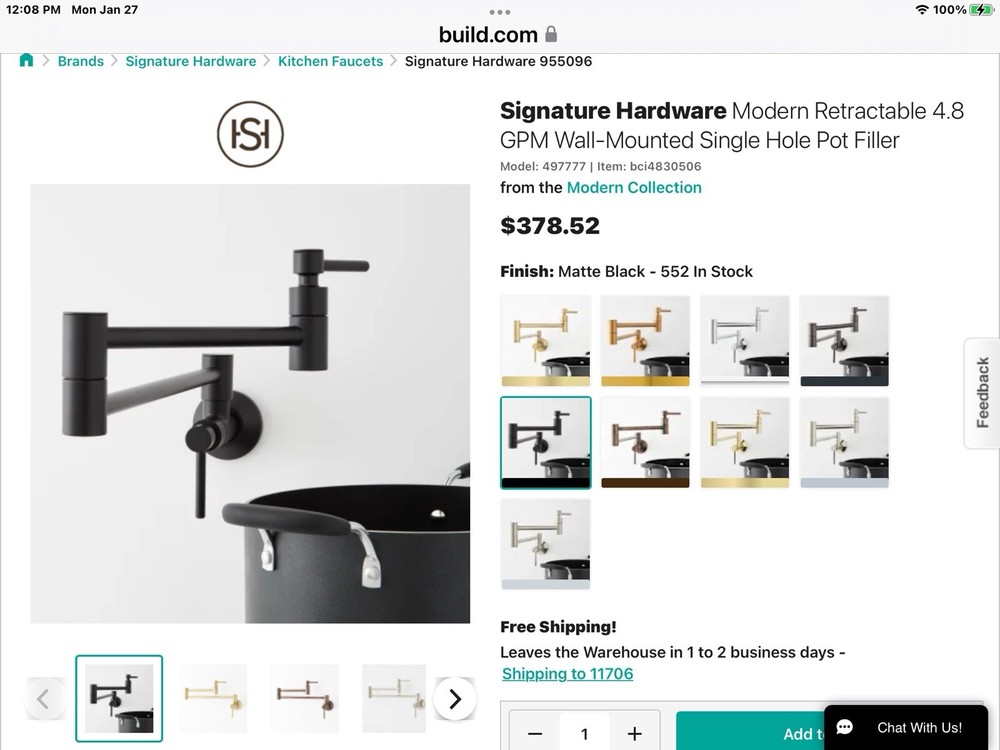Change the Shipping to 11706 zip link
Viewport: 1000px width, 750px height.
(x=568, y=673)
